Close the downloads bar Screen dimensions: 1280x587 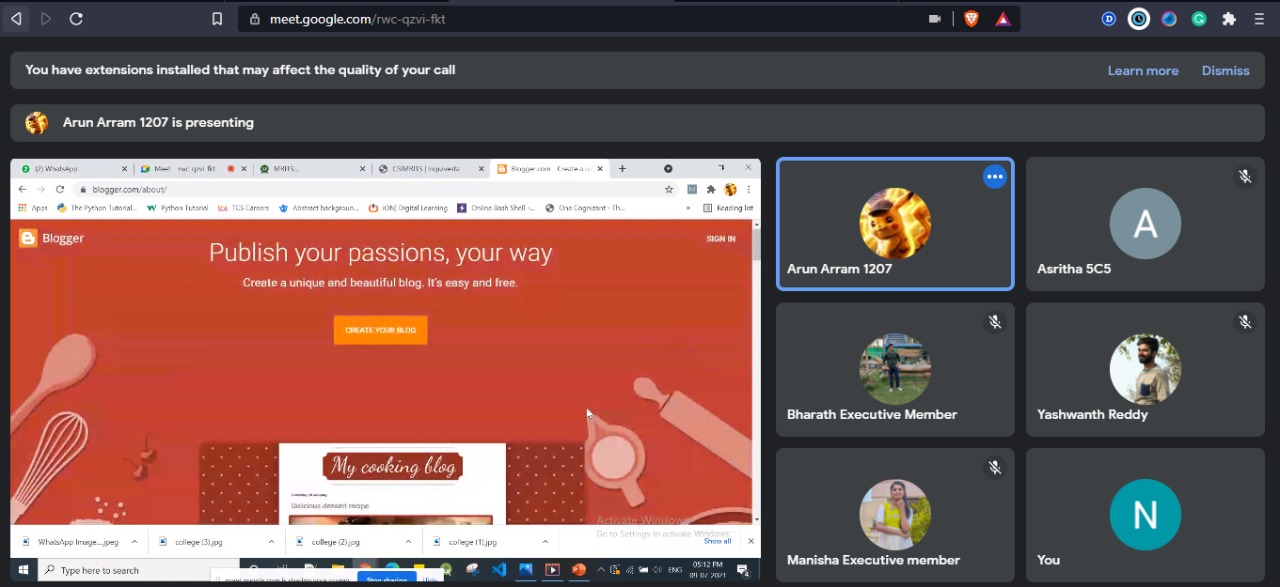pyautogui.click(x=751, y=541)
